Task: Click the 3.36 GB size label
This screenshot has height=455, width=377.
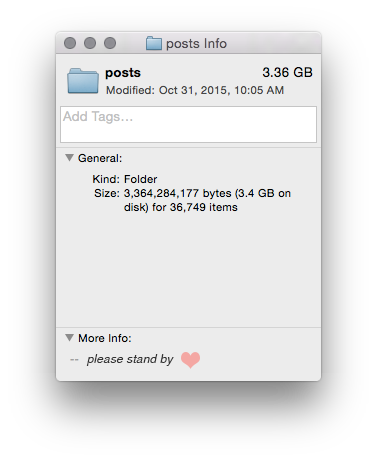Action: pos(287,72)
